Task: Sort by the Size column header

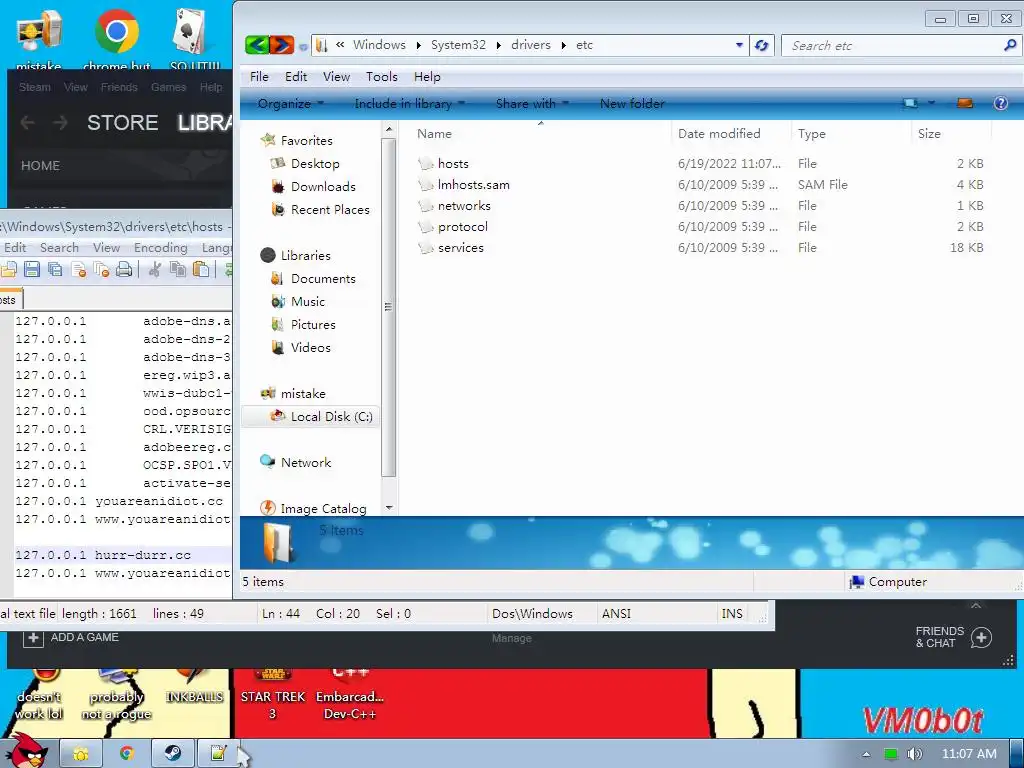Action: click(929, 133)
